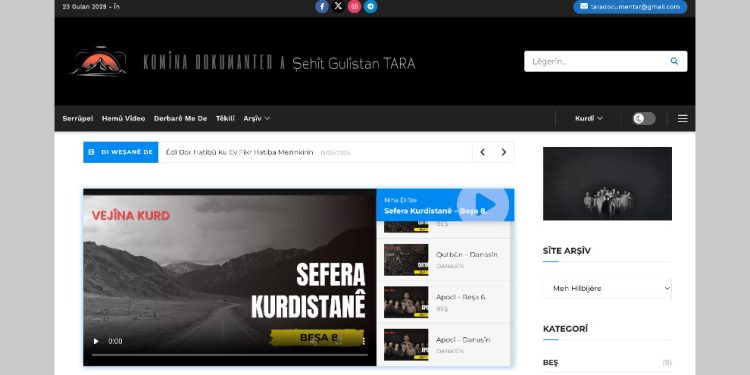Viewport: 750px width, 375px height.
Task: Click the taradocumentar@gmail.com email button
Action: coord(630,7)
